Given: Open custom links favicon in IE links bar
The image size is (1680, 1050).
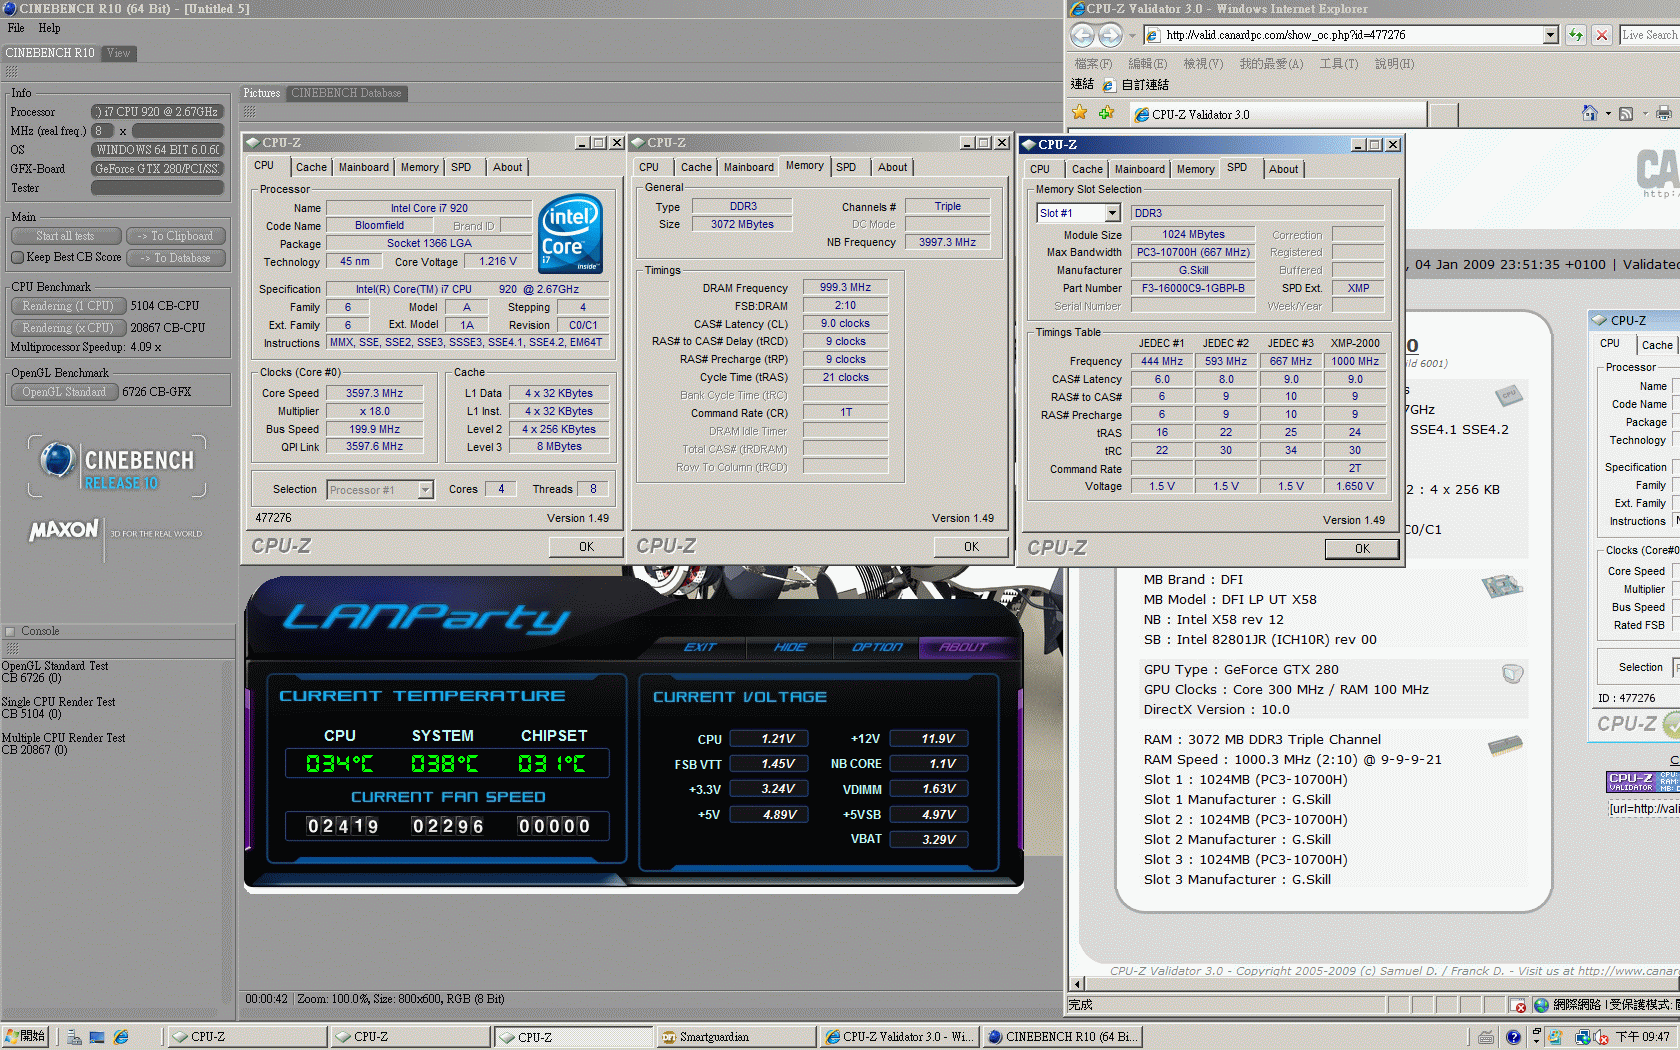Looking at the screenshot, I should point(1108,85).
